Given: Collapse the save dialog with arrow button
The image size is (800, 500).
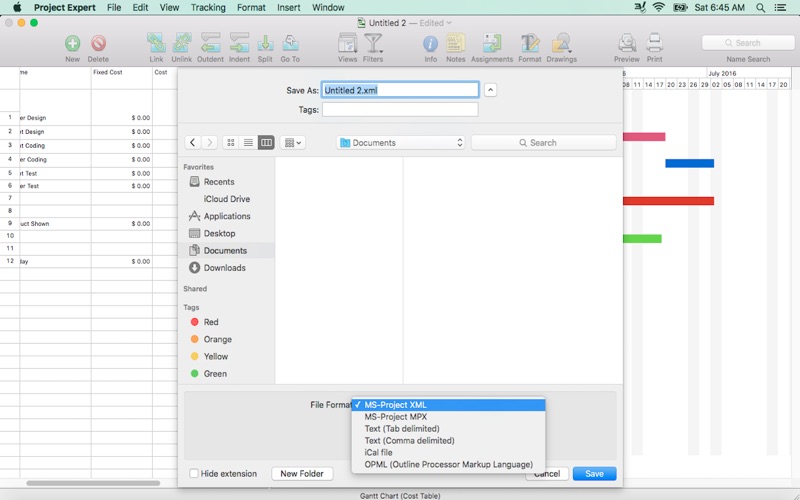Looking at the screenshot, I should coord(490,90).
